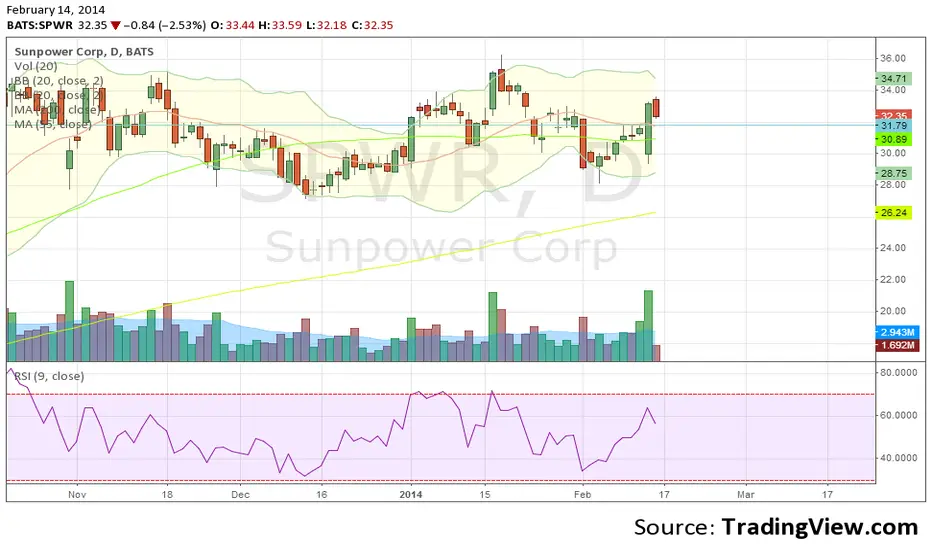Click the 80.0000 RSI axis value

tap(898, 372)
